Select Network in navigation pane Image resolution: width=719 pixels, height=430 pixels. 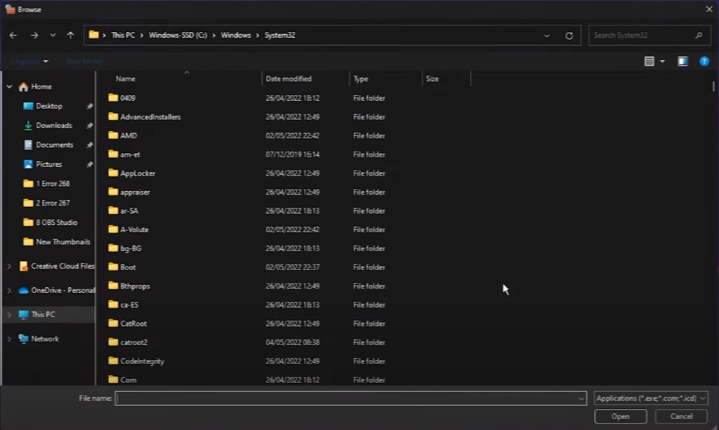[45, 339]
